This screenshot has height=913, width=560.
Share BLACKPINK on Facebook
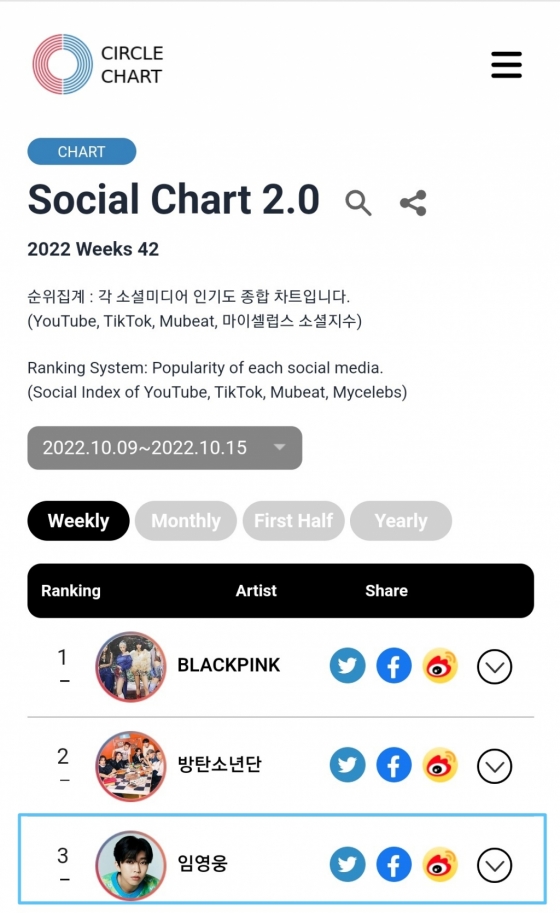click(x=394, y=666)
